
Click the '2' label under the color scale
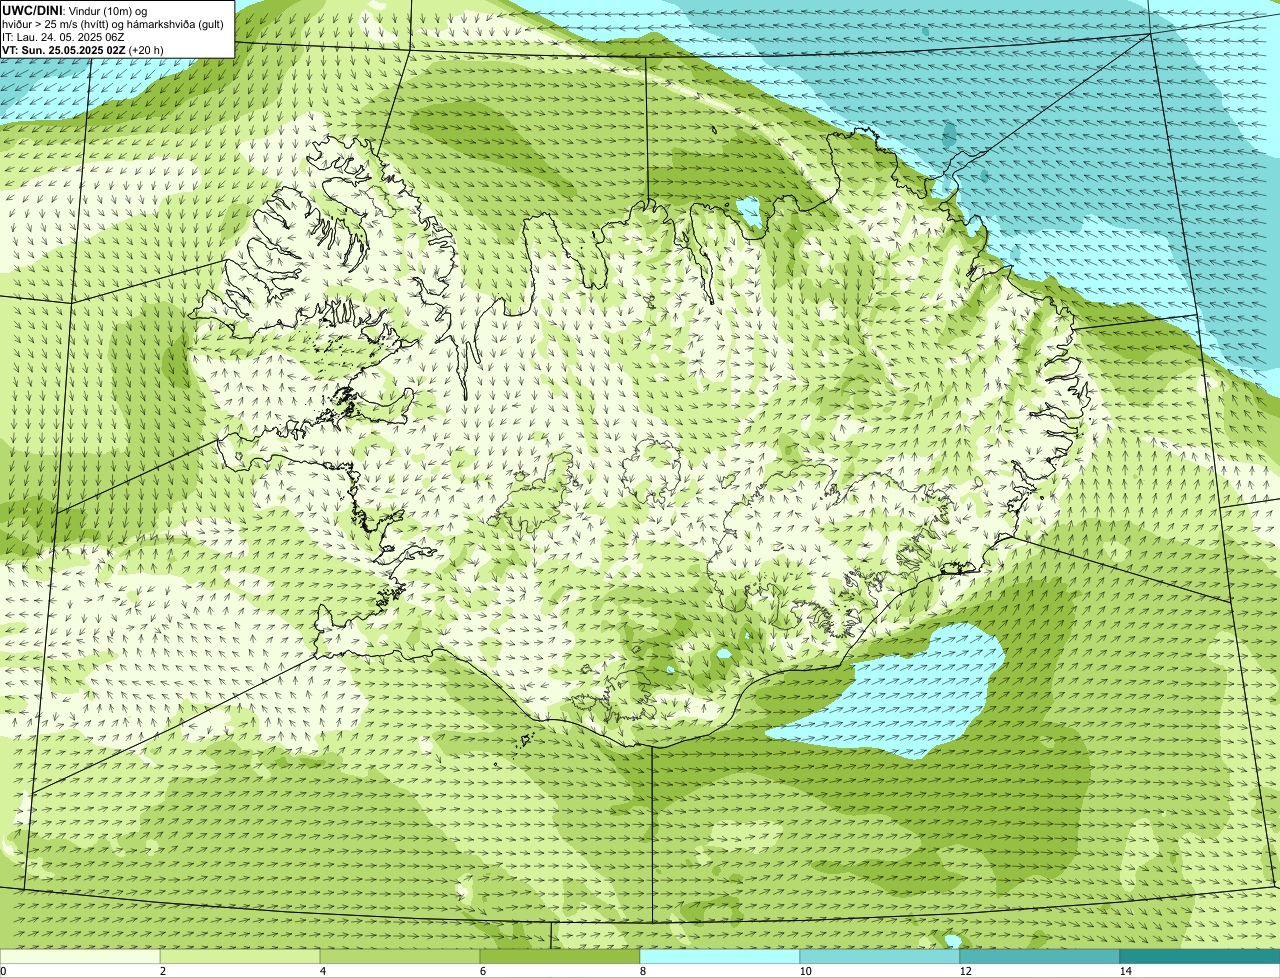click(162, 971)
